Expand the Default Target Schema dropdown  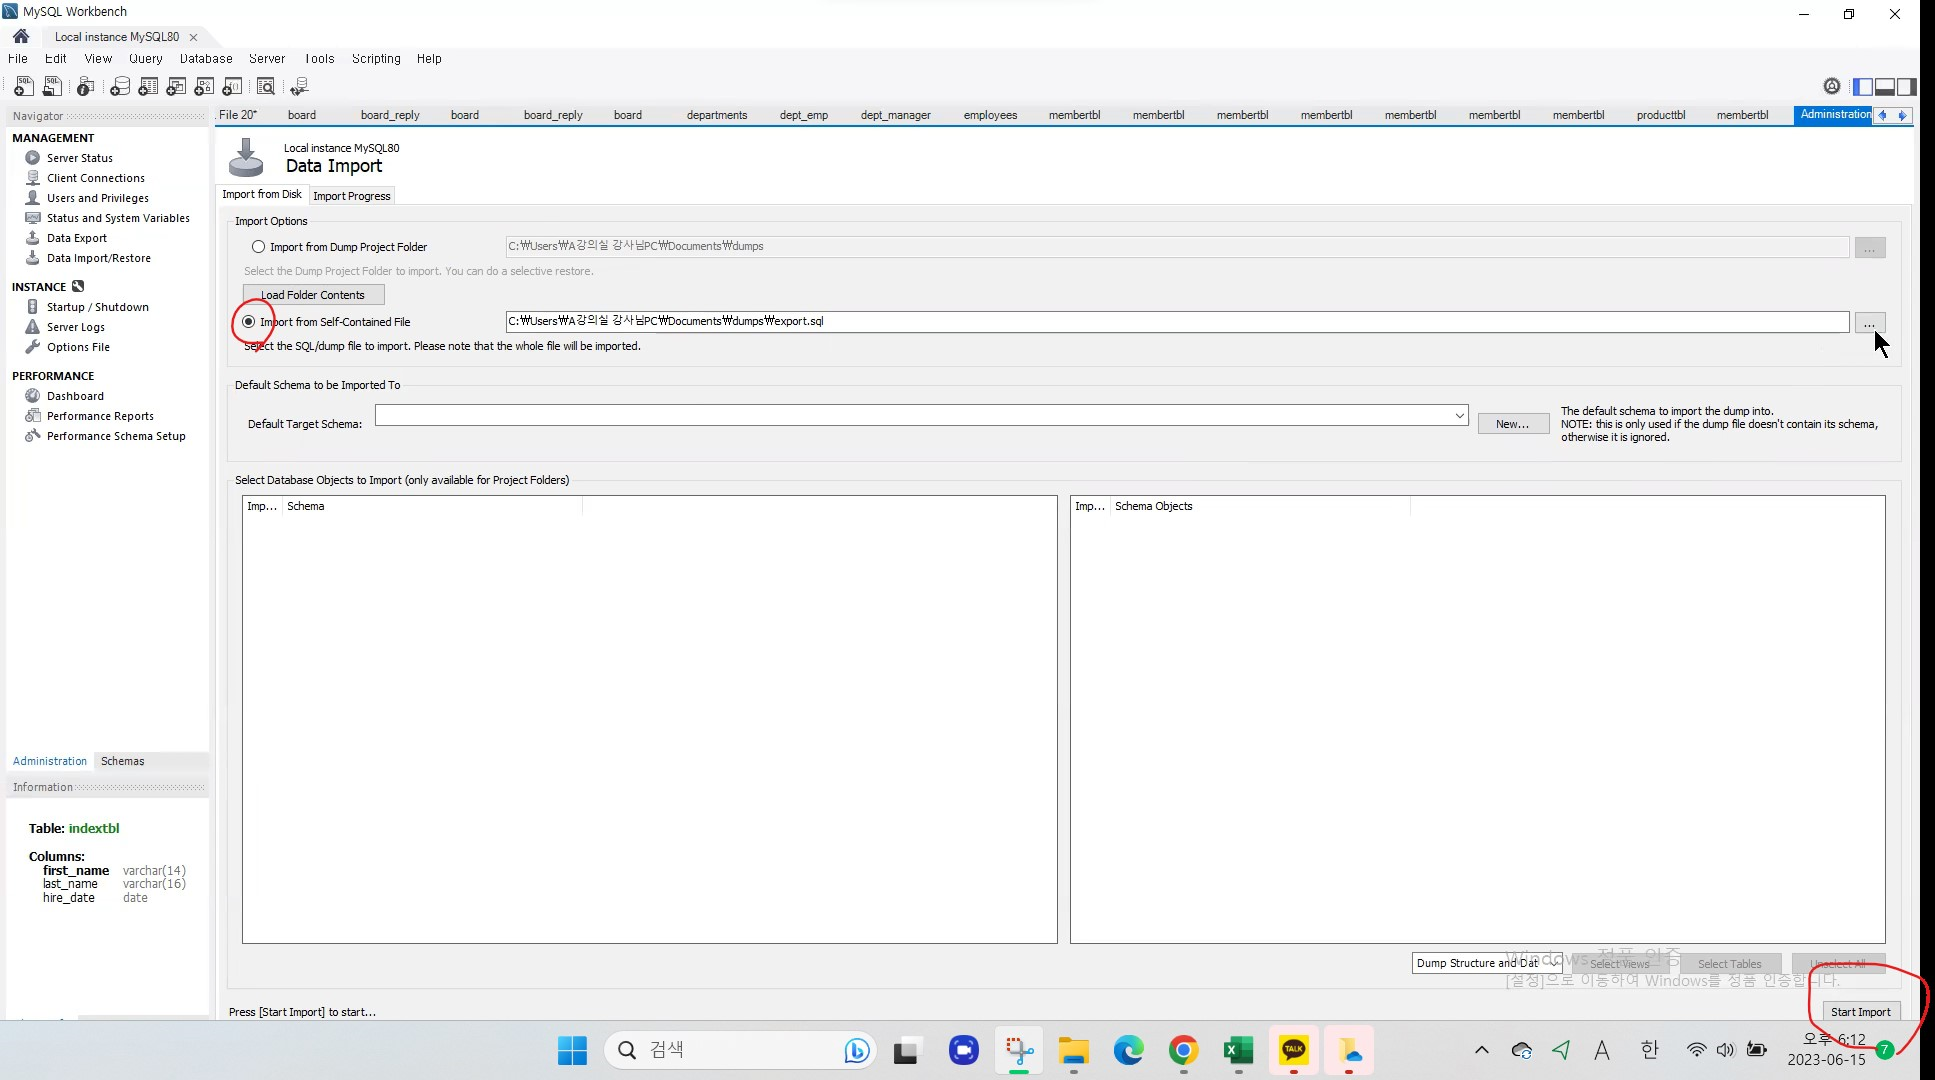pos(1459,415)
